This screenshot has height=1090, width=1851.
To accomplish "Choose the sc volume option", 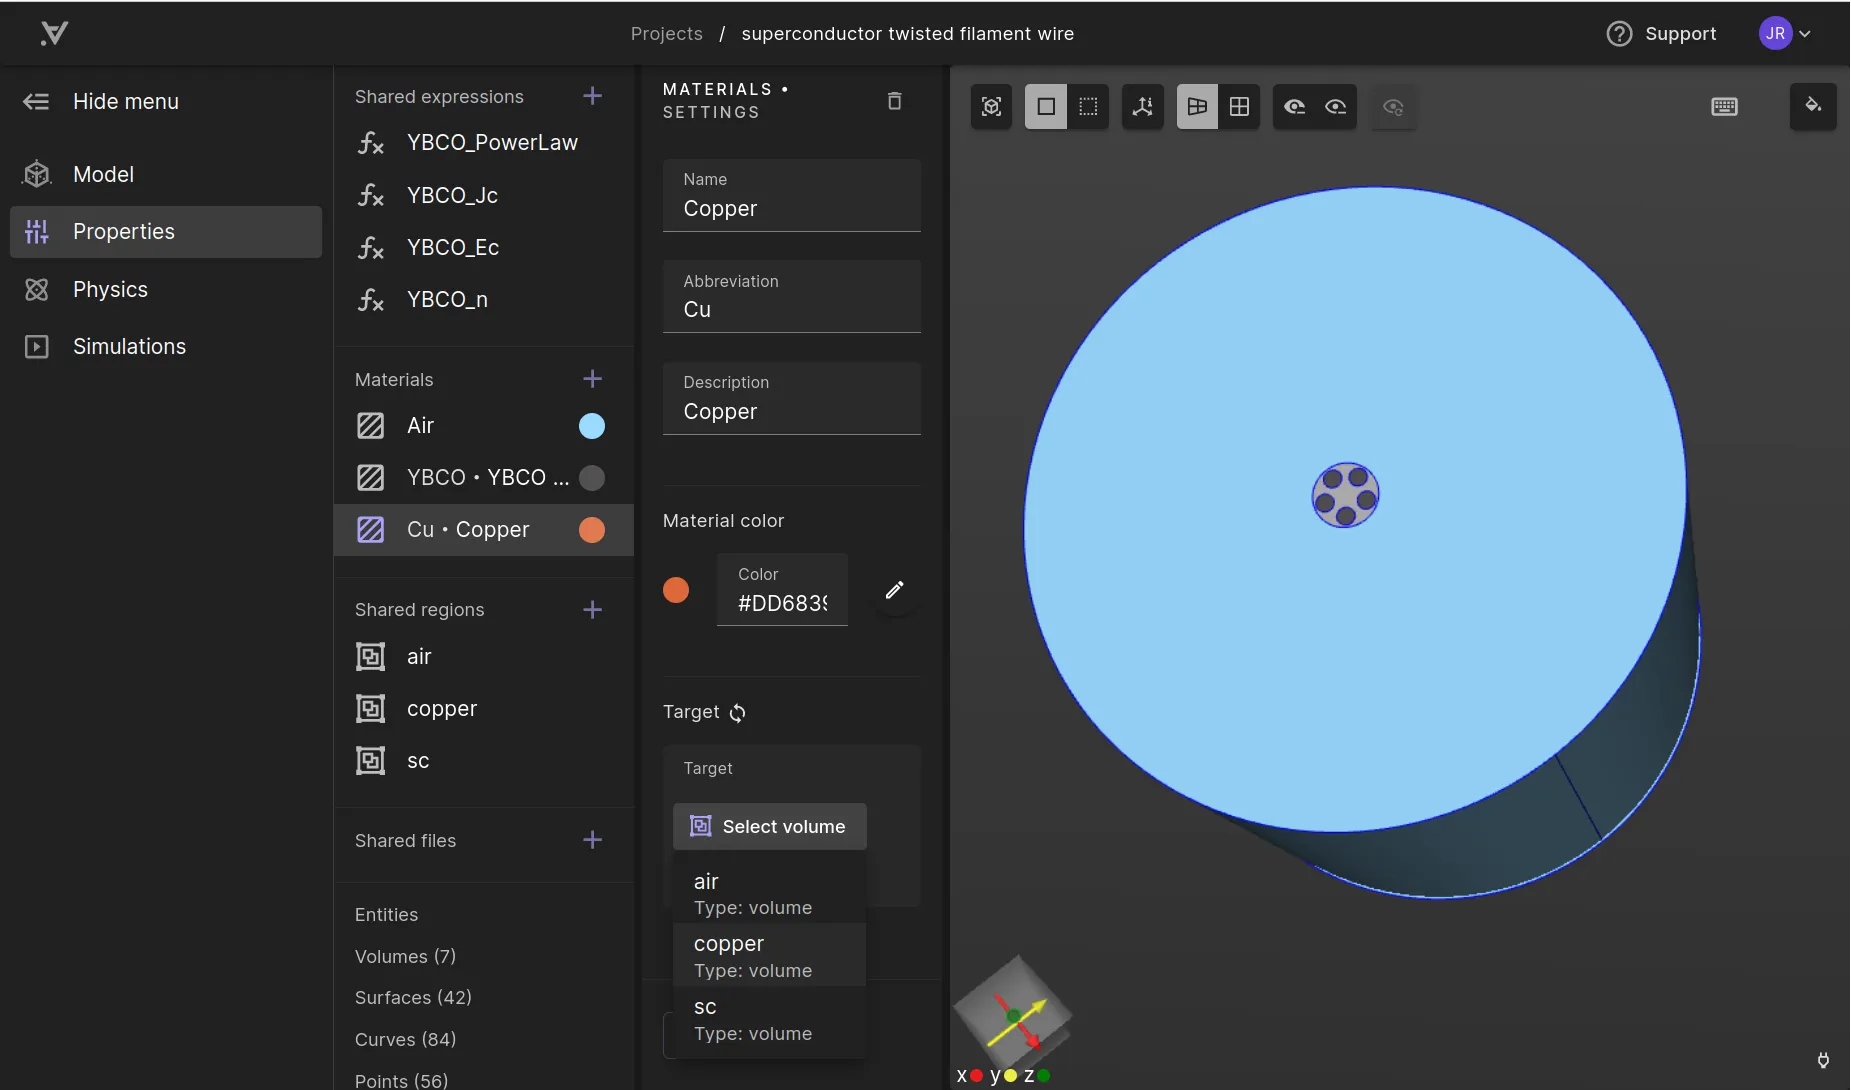I will pos(769,1019).
